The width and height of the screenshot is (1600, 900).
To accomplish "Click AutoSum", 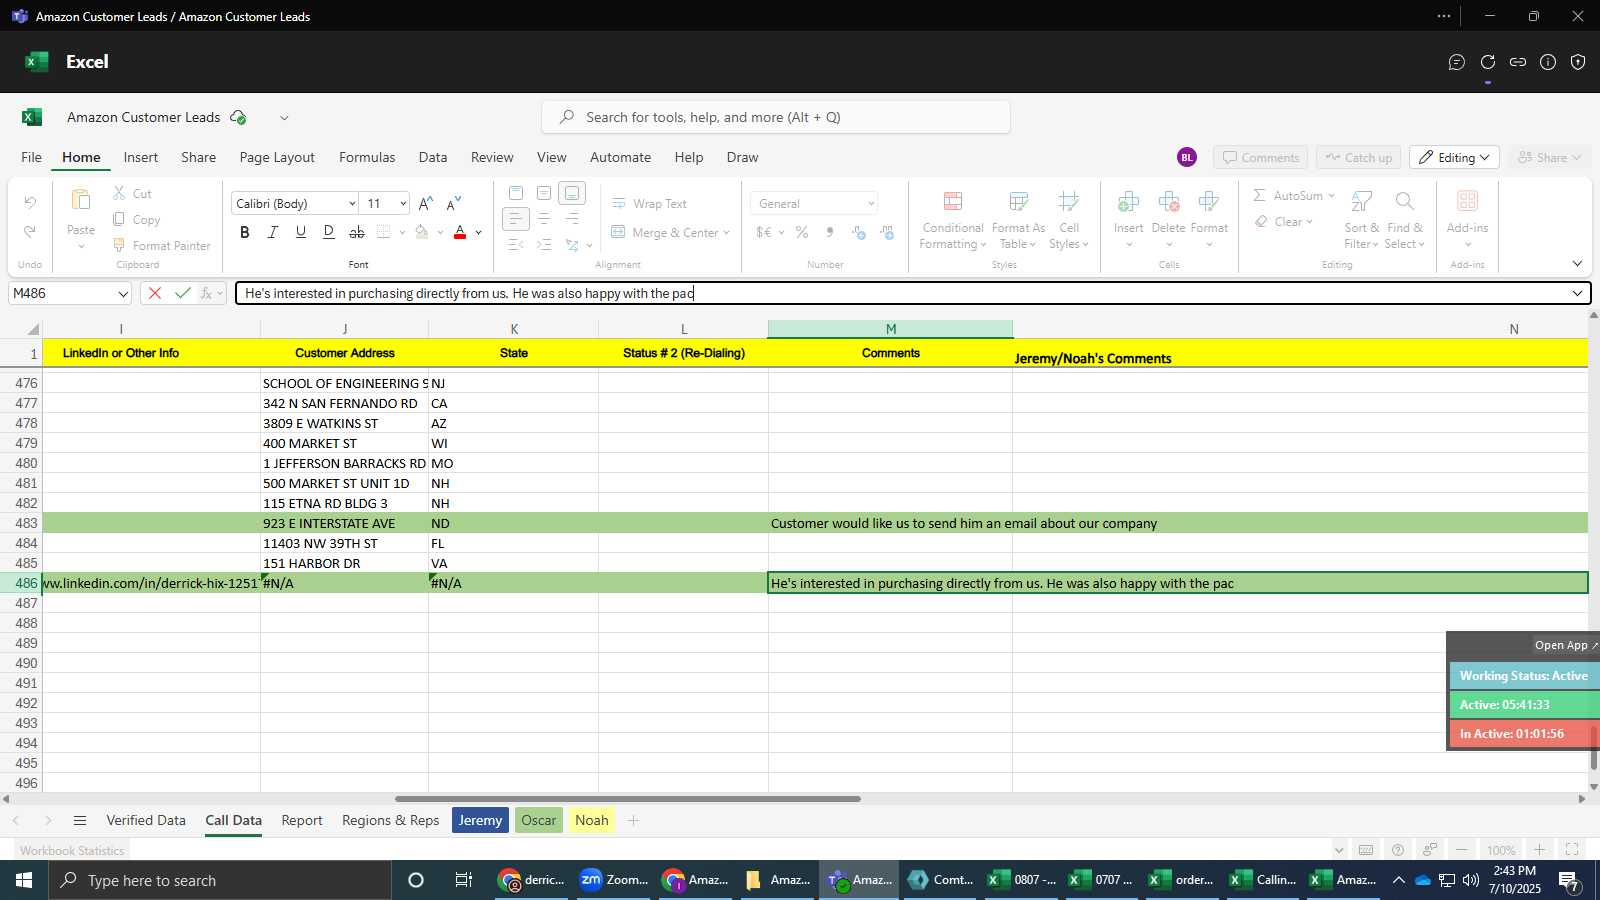I will pyautogui.click(x=1289, y=195).
